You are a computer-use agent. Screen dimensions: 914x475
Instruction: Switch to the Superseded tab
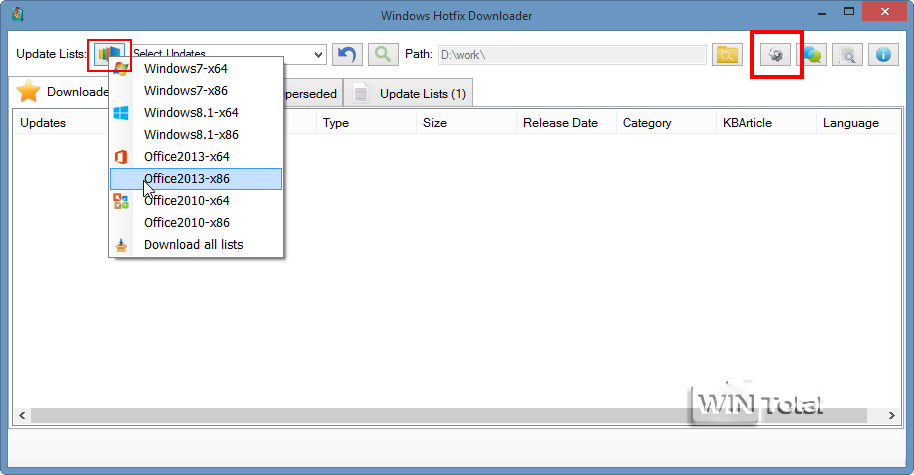pyautogui.click(x=311, y=94)
